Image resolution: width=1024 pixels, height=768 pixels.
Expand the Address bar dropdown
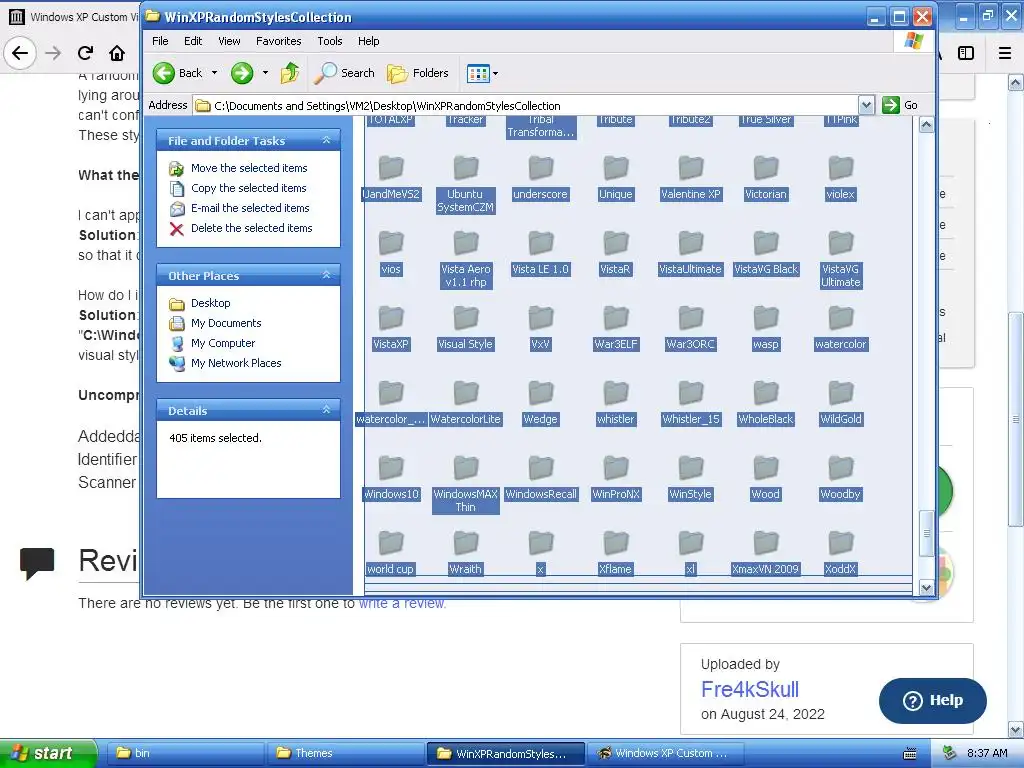[x=866, y=105]
